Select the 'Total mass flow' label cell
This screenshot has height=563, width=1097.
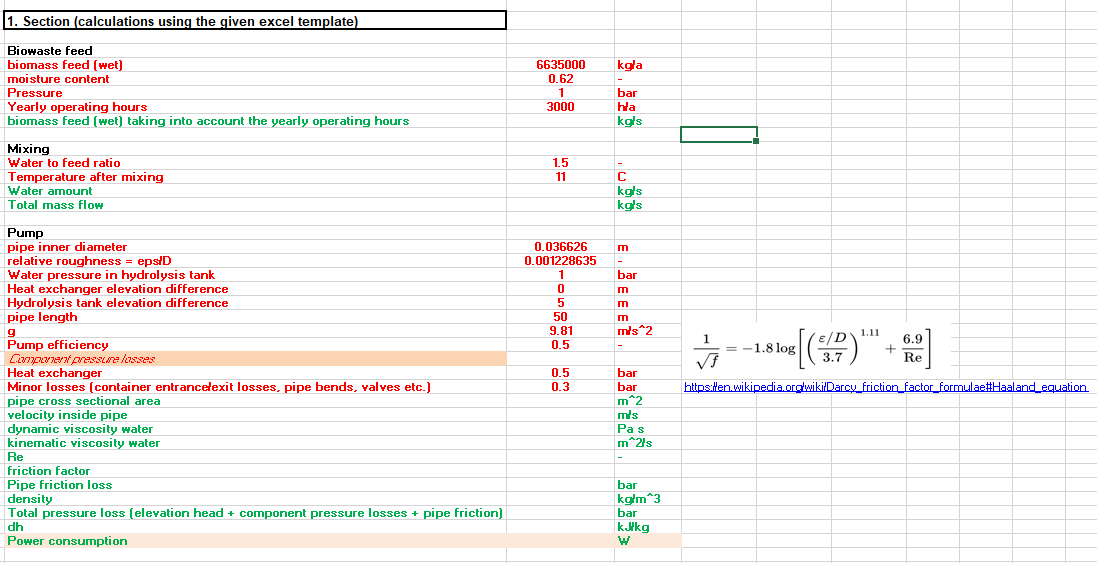pos(255,205)
